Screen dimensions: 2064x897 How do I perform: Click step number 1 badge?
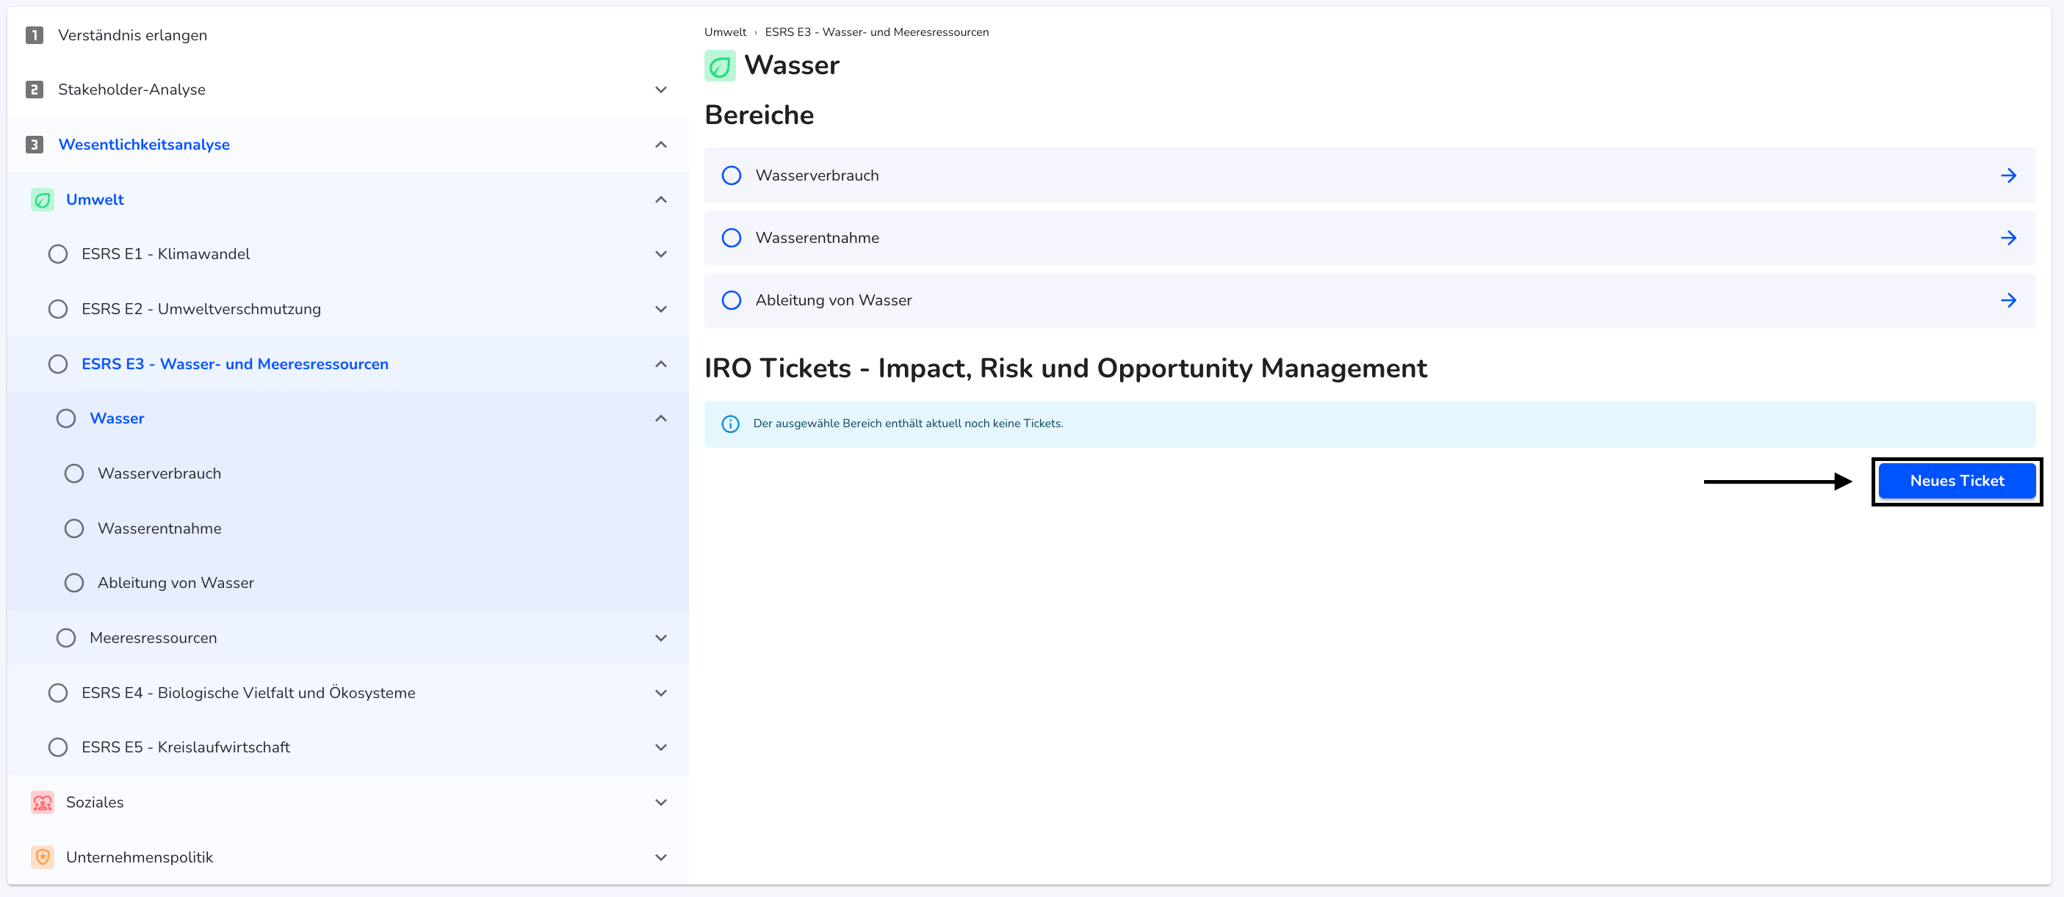34,35
